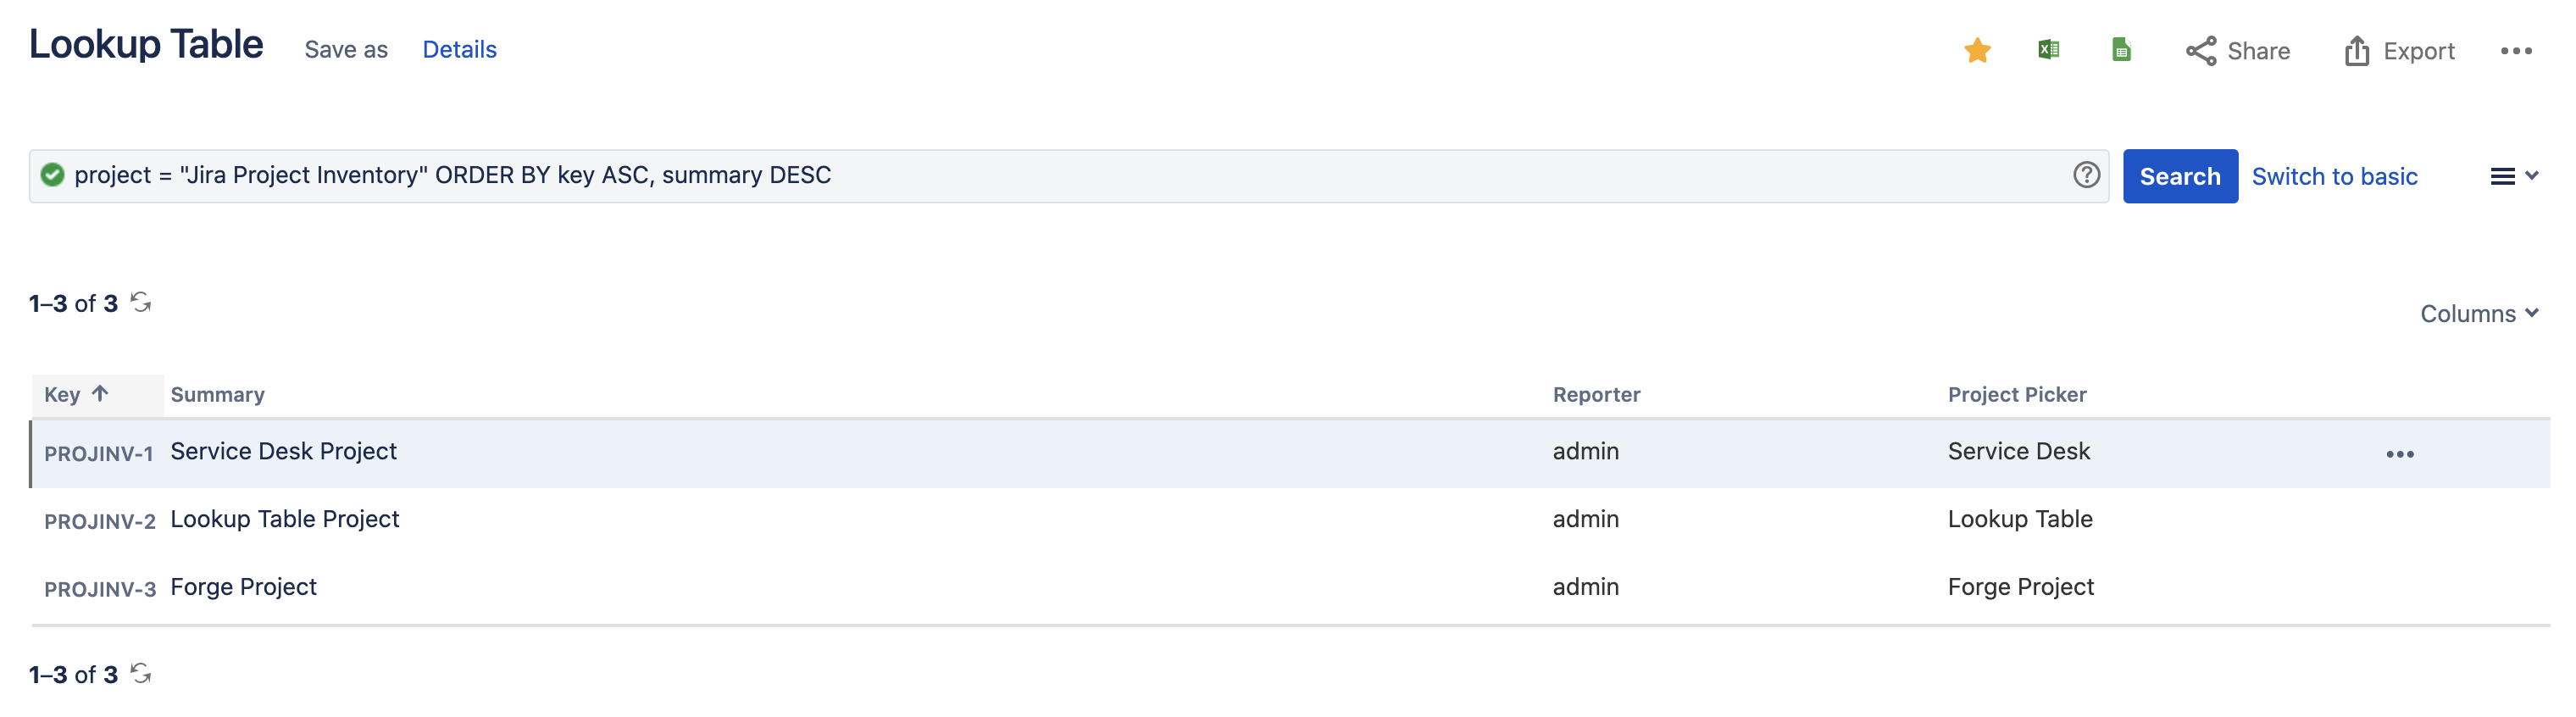Open the Export menu
The image size is (2576, 717).
[x=2399, y=51]
